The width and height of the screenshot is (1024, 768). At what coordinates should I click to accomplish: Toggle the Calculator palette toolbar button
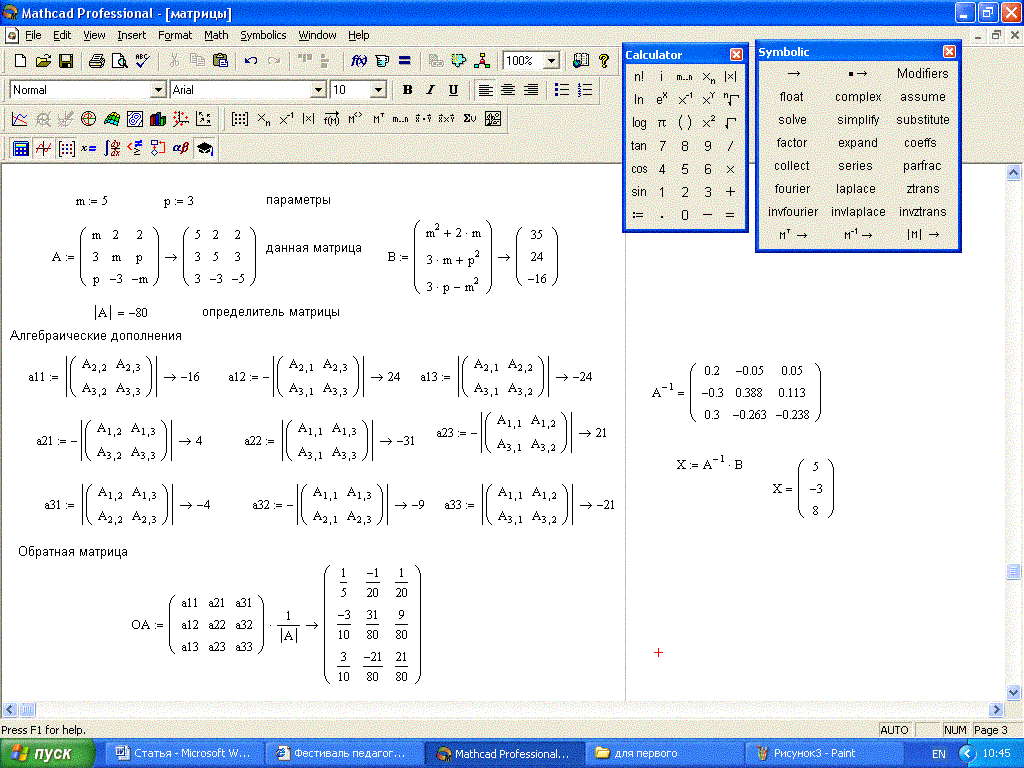point(20,149)
